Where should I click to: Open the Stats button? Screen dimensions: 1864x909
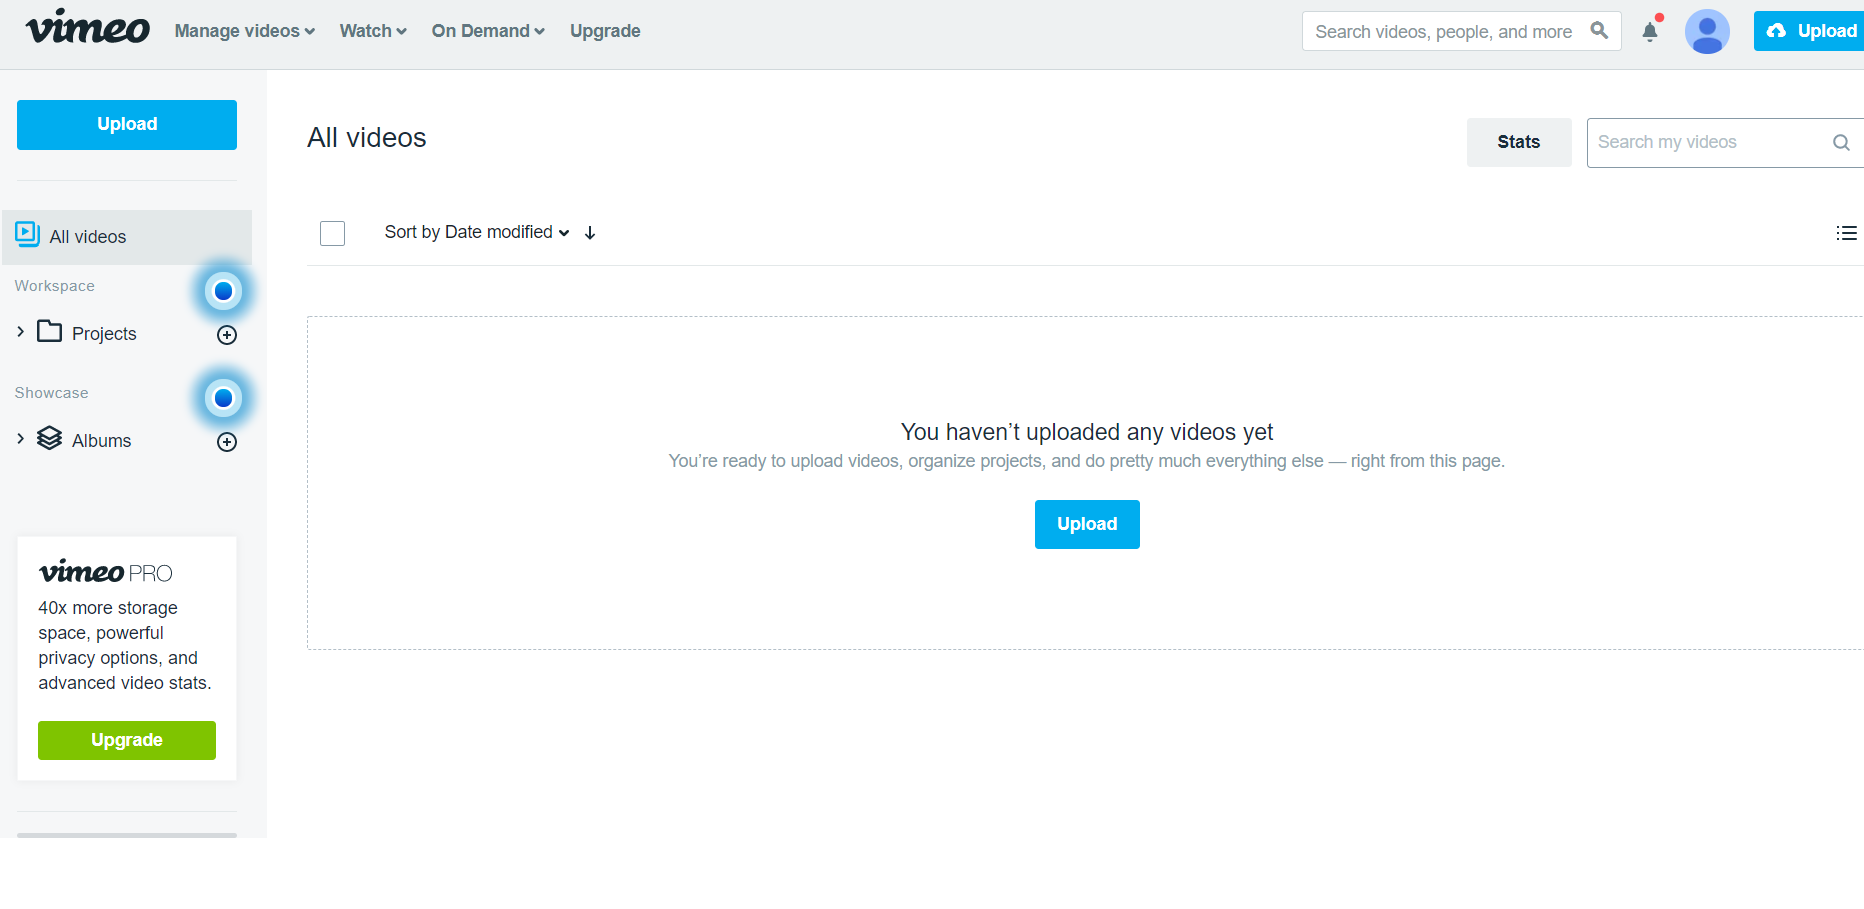coord(1519,142)
